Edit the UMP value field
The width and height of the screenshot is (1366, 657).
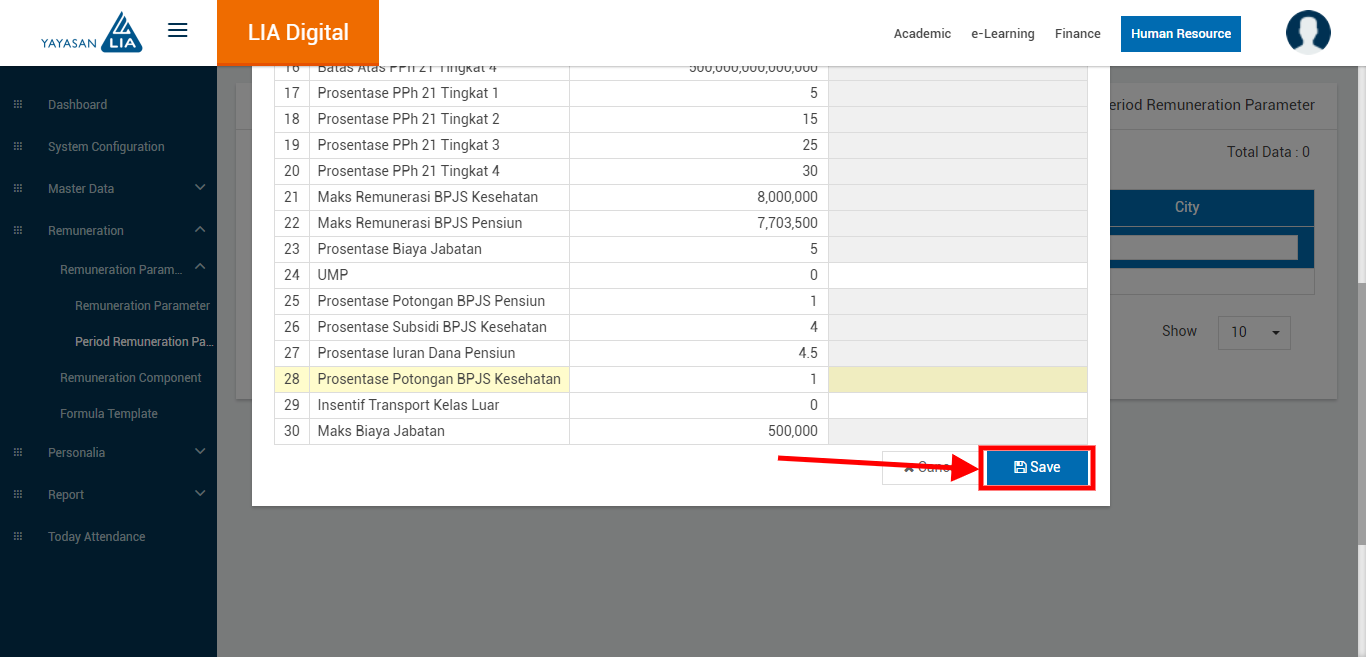pos(957,275)
